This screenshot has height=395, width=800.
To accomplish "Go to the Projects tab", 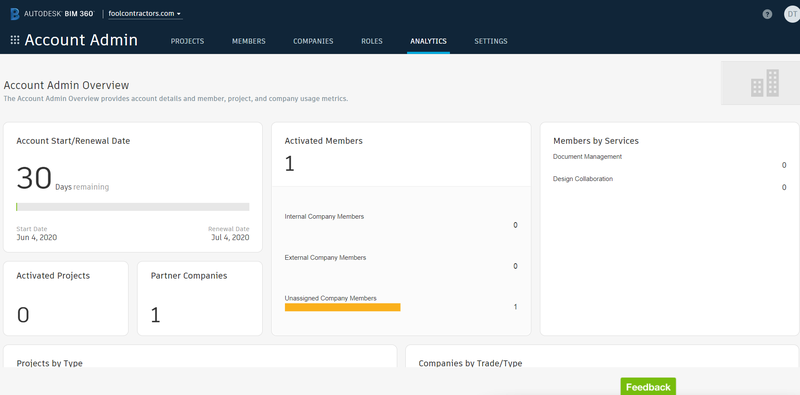I will (187, 41).
